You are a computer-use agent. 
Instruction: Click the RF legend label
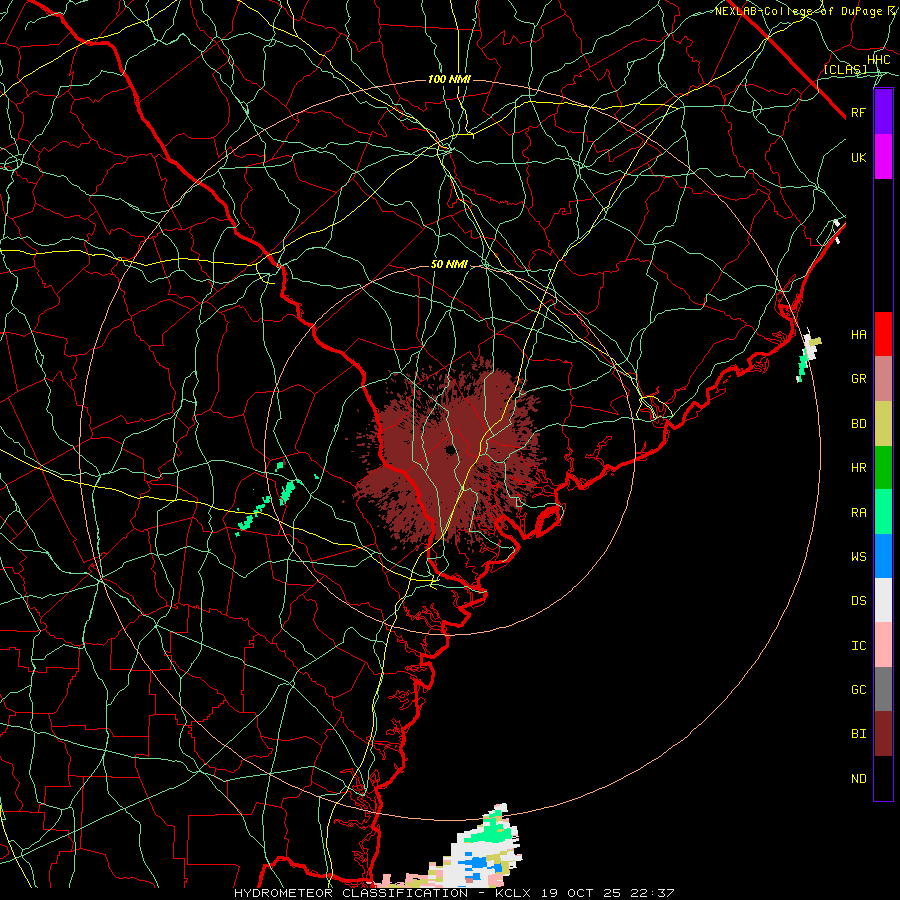tap(859, 113)
